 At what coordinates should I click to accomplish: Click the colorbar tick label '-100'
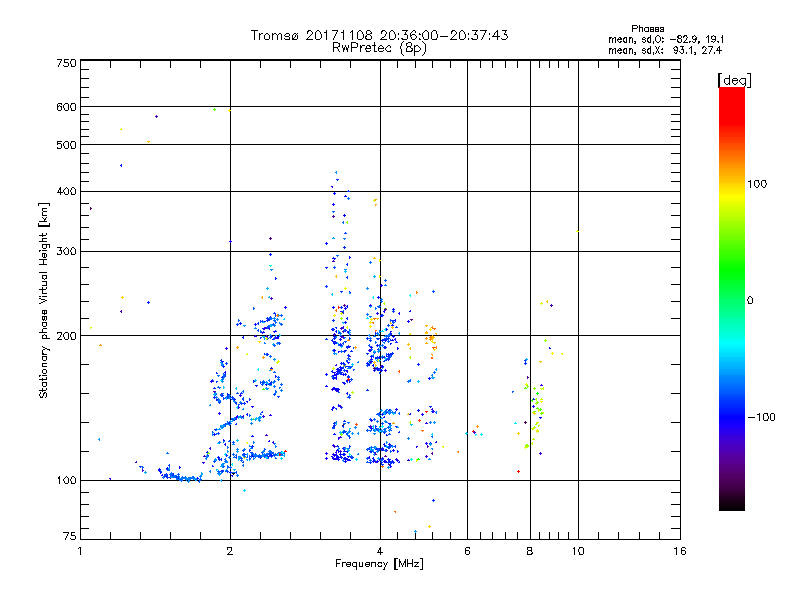(761, 417)
